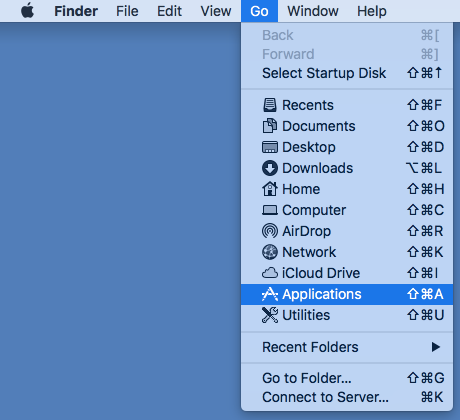Click the Downloads arrow icon
This screenshot has height=420, width=460.
pyautogui.click(x=270, y=168)
